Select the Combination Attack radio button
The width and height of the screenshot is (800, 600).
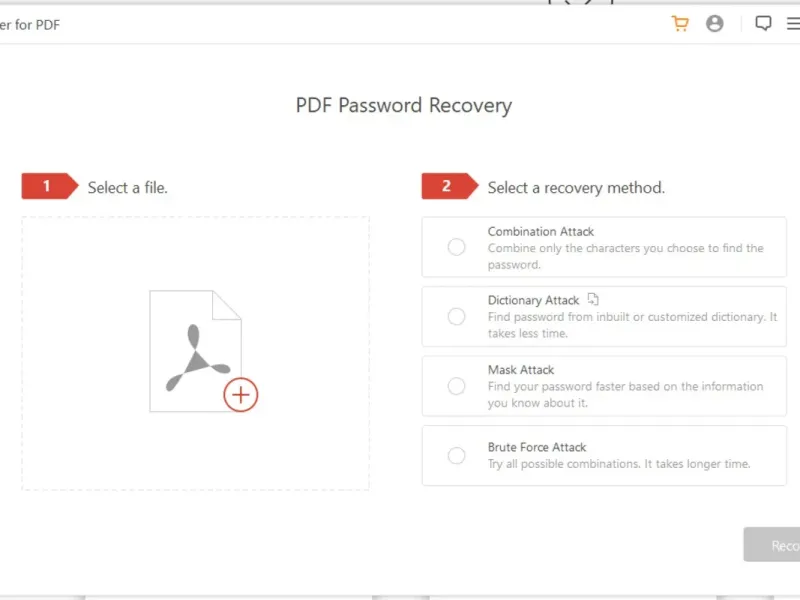pyautogui.click(x=457, y=247)
